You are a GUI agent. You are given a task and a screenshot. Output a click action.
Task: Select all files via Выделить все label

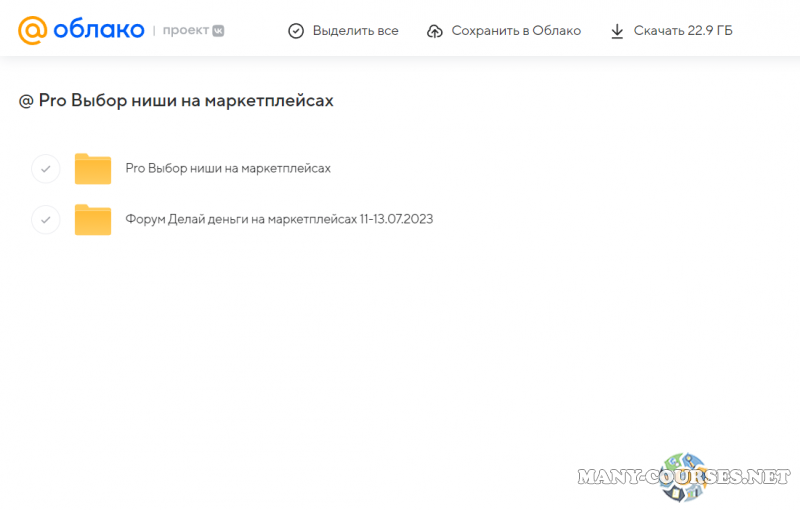[355, 31]
